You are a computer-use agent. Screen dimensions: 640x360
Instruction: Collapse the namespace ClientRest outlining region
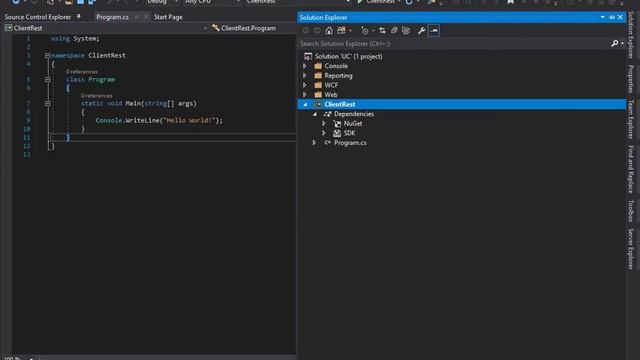(x=47, y=56)
